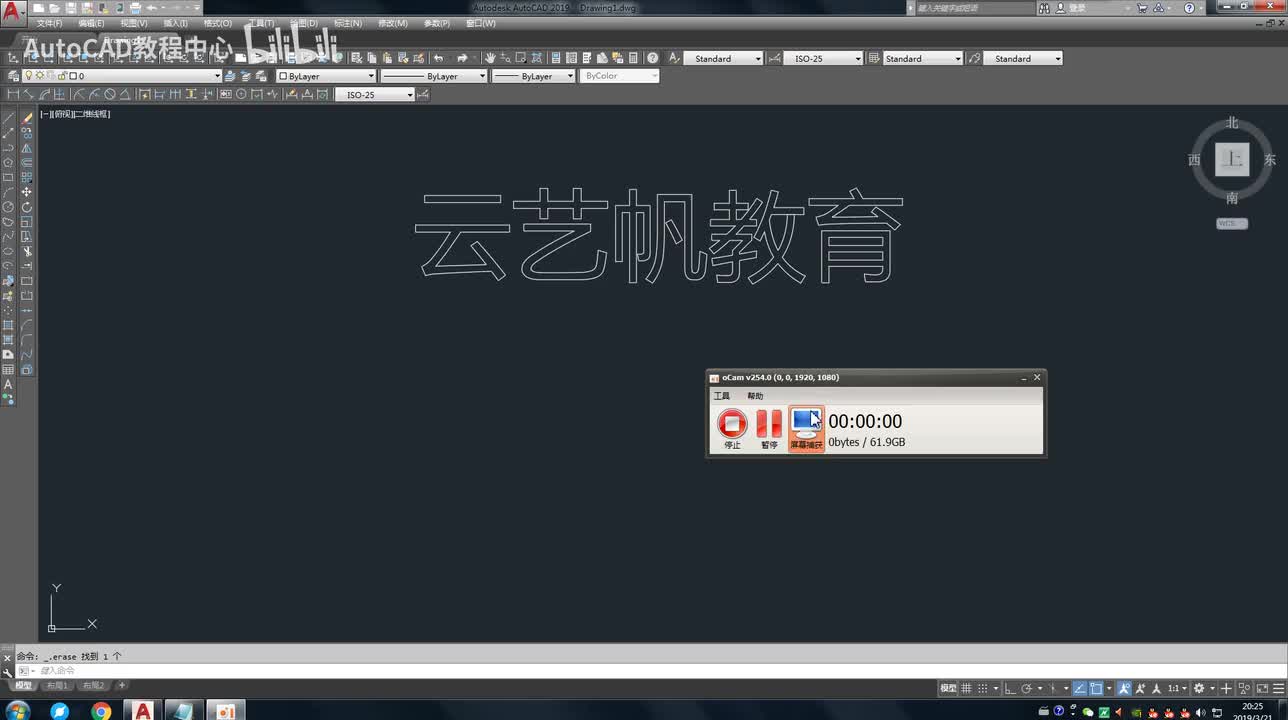Click the Redo arrow in standard toolbar

[x=462, y=58]
